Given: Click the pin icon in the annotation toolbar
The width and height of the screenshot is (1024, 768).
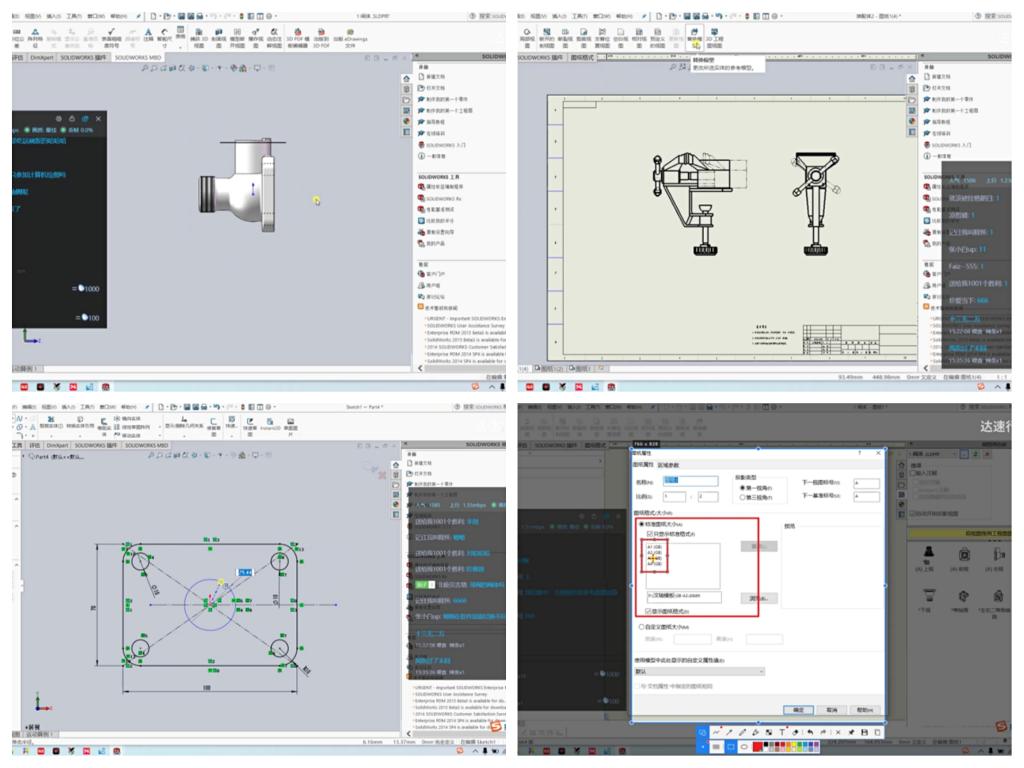Looking at the screenshot, I should (x=850, y=732).
